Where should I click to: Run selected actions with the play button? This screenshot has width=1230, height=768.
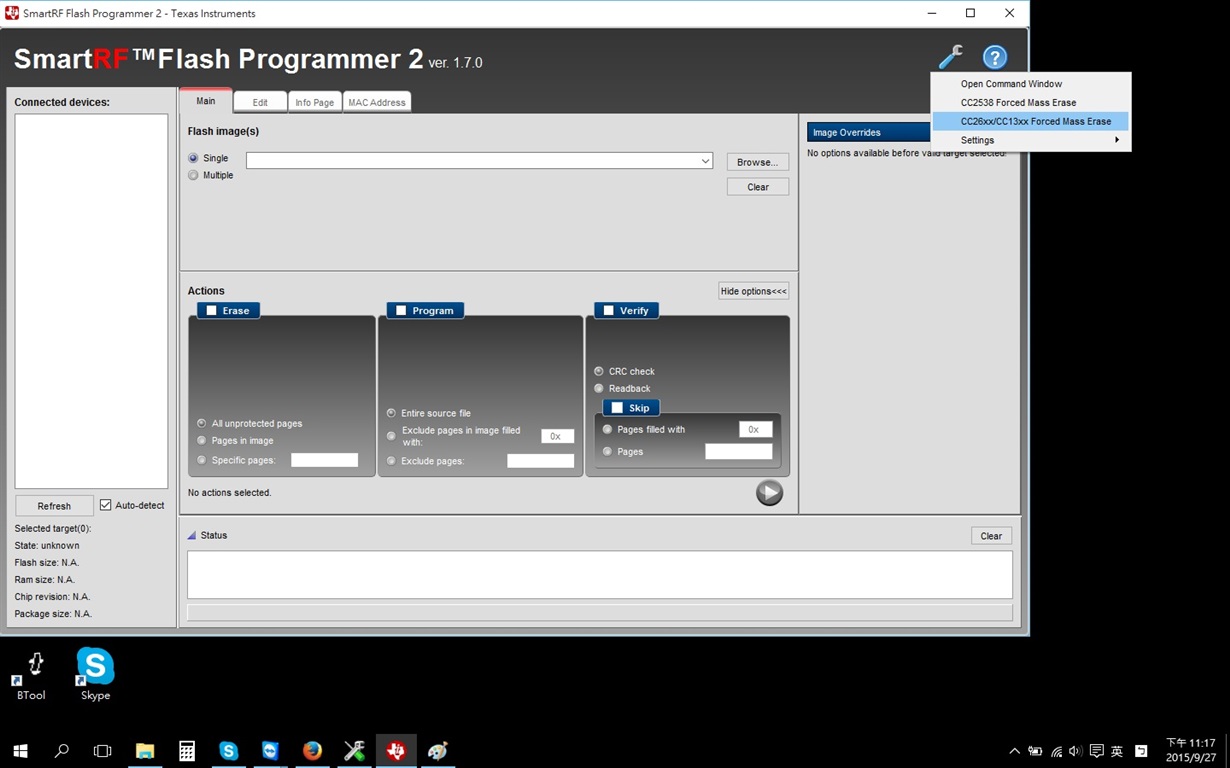pyautogui.click(x=769, y=492)
